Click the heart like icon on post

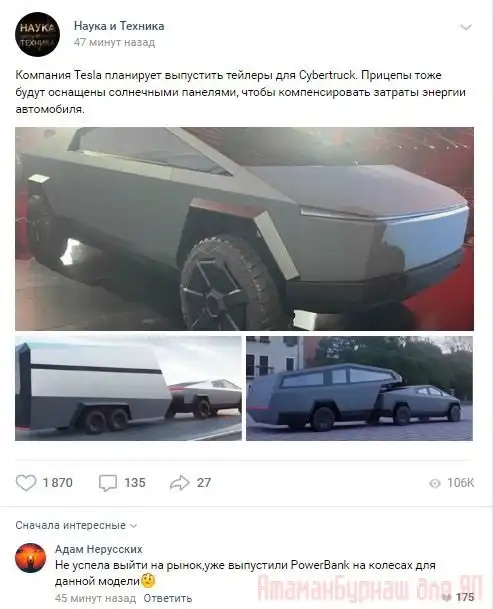(26, 483)
